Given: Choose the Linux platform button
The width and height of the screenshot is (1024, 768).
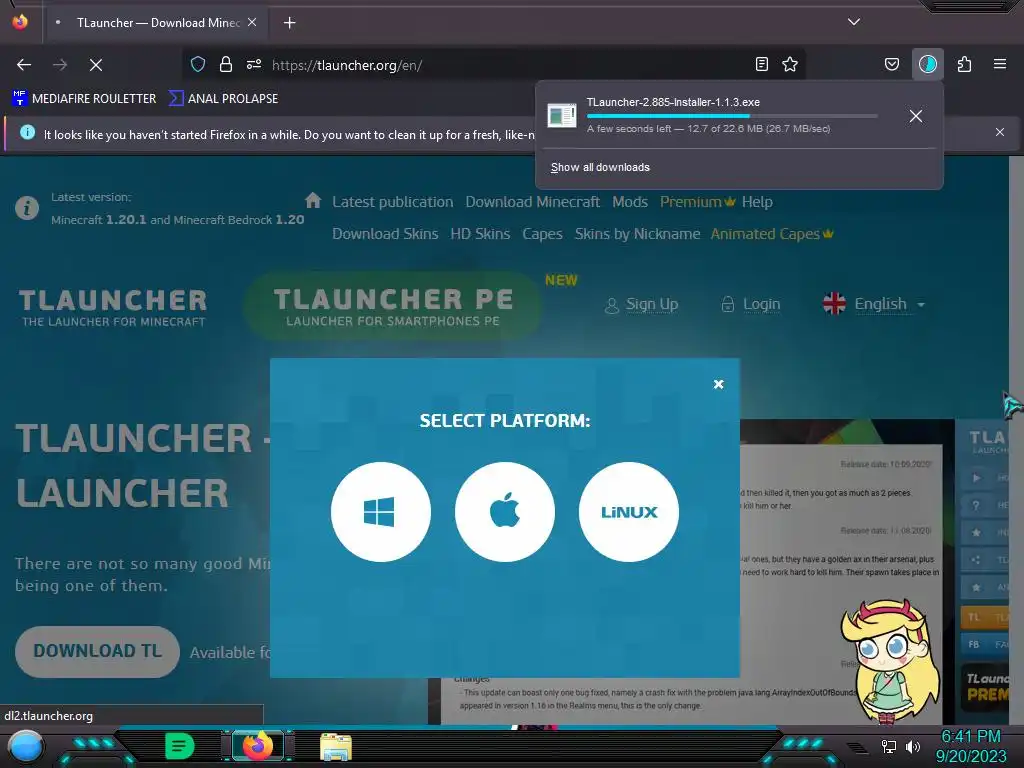Looking at the screenshot, I should (x=629, y=511).
